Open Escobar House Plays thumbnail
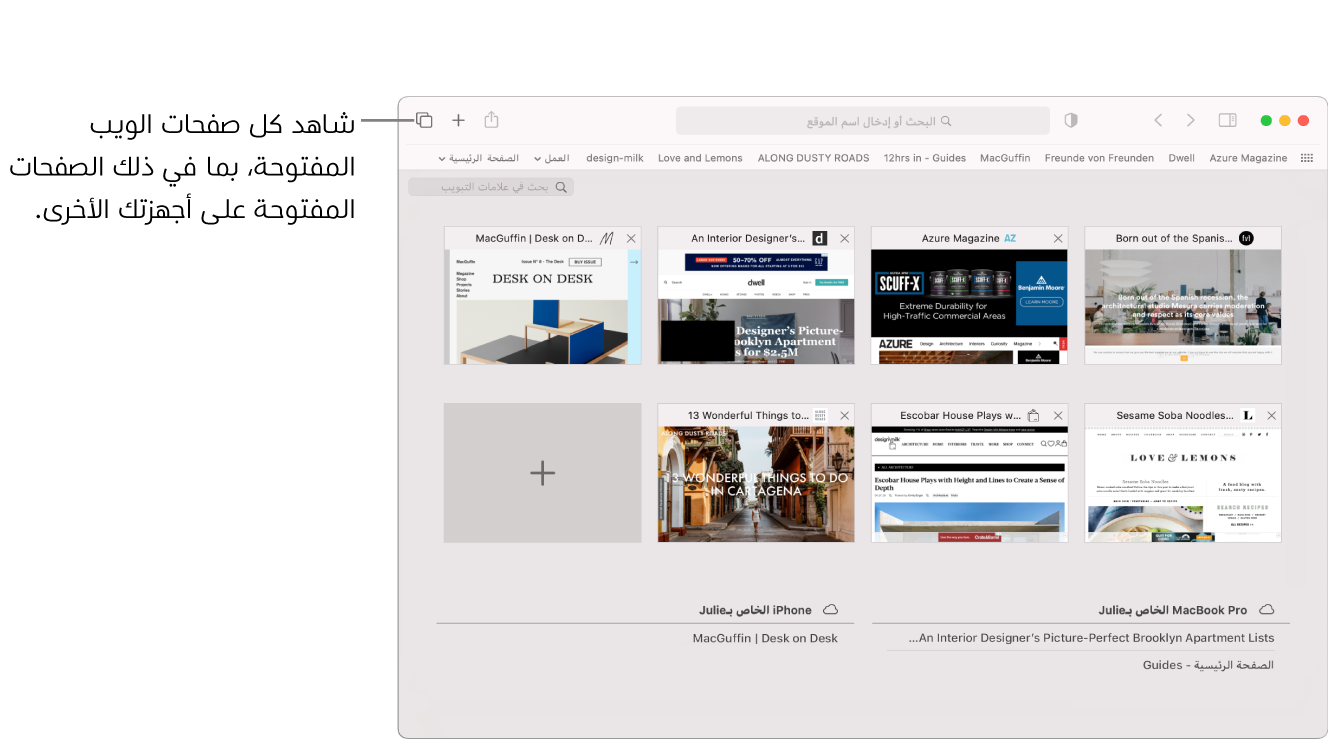Image resolution: width=1330 pixels, height=739 pixels. pyautogui.click(x=970, y=485)
